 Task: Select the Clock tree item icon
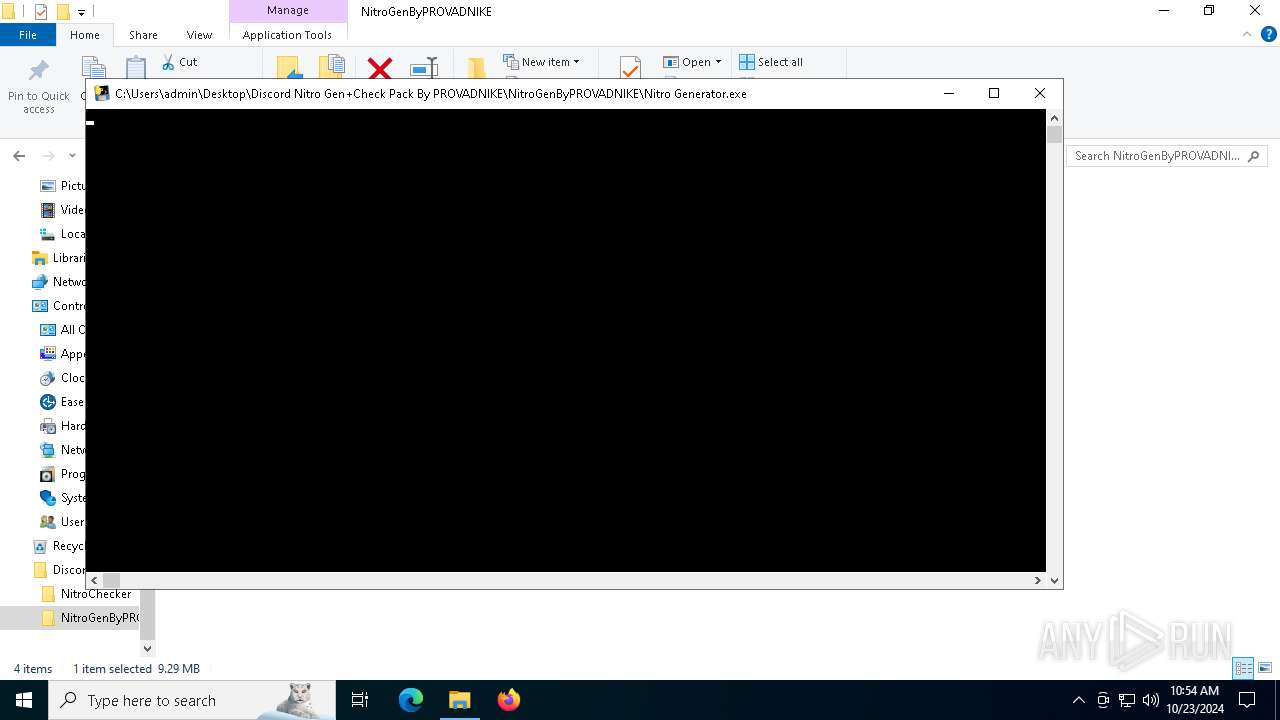[x=47, y=378]
